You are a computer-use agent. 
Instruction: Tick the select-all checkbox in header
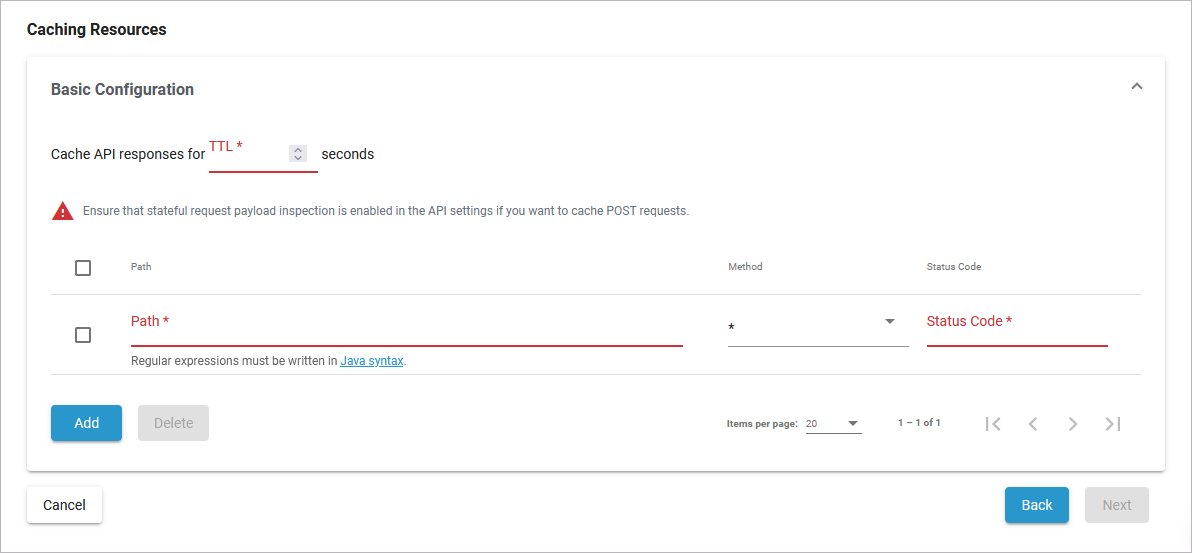tap(83, 268)
